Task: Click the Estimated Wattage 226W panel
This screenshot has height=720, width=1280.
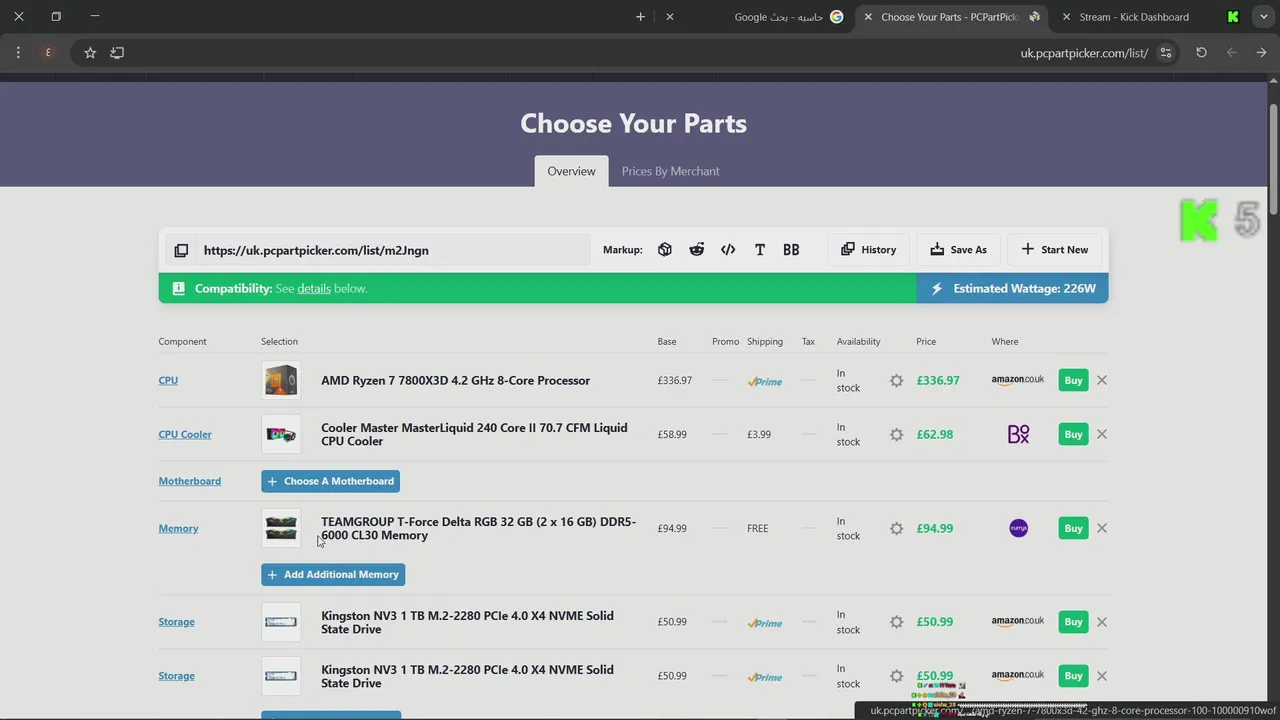Action: tap(1012, 288)
